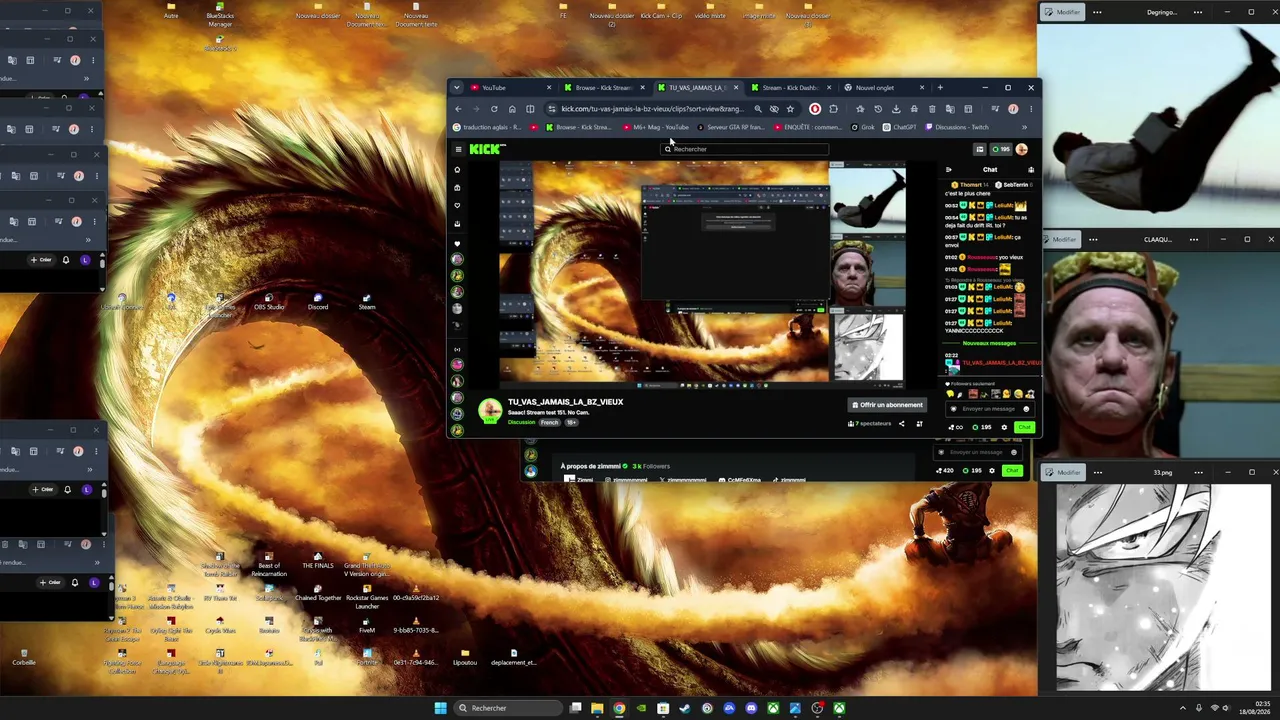Image resolution: width=1280 pixels, height=720 pixels.
Task: Open the ChatGPT bookmark
Action: pyautogui.click(x=899, y=127)
